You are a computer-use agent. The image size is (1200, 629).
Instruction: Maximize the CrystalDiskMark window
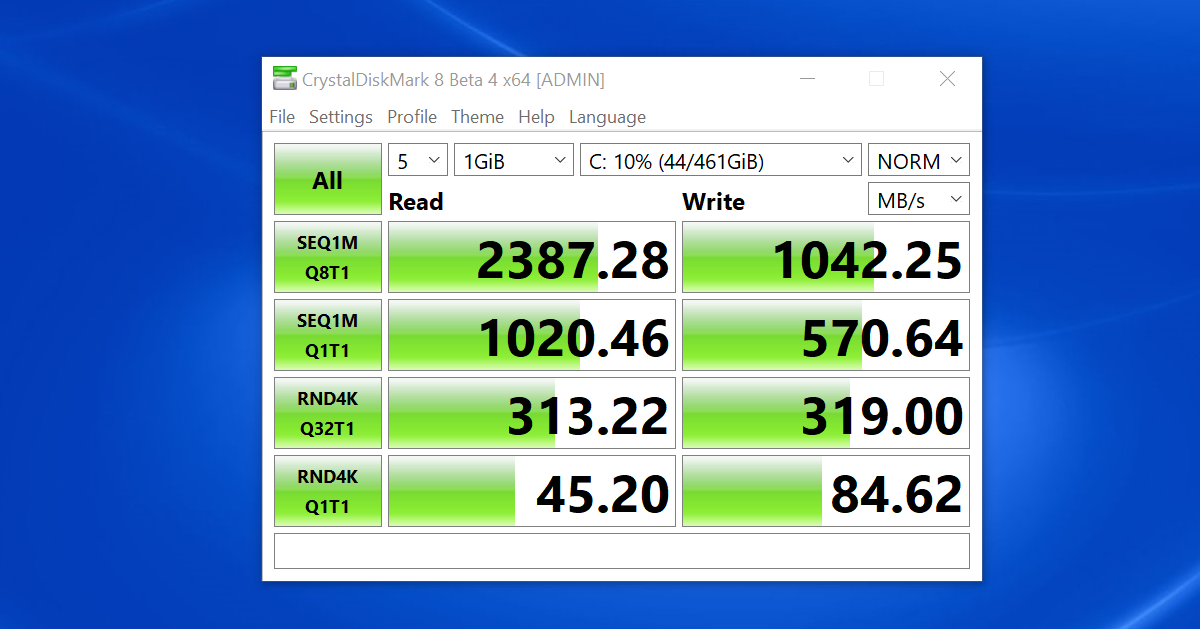click(x=876, y=79)
